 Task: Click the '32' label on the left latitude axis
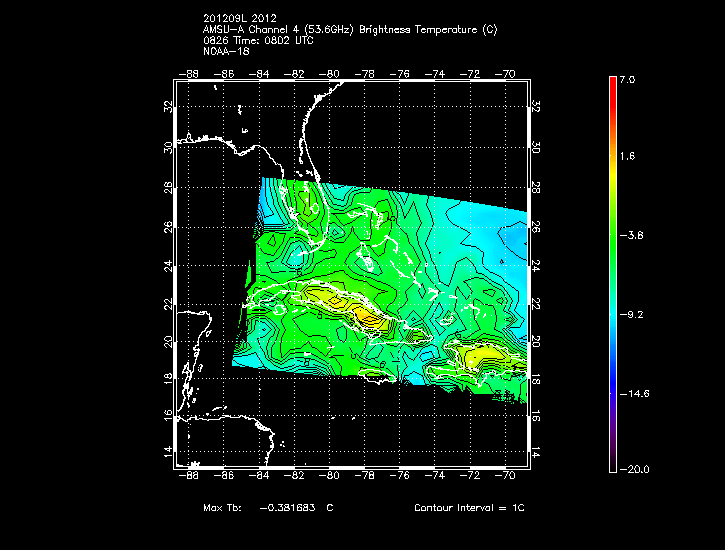click(168, 107)
